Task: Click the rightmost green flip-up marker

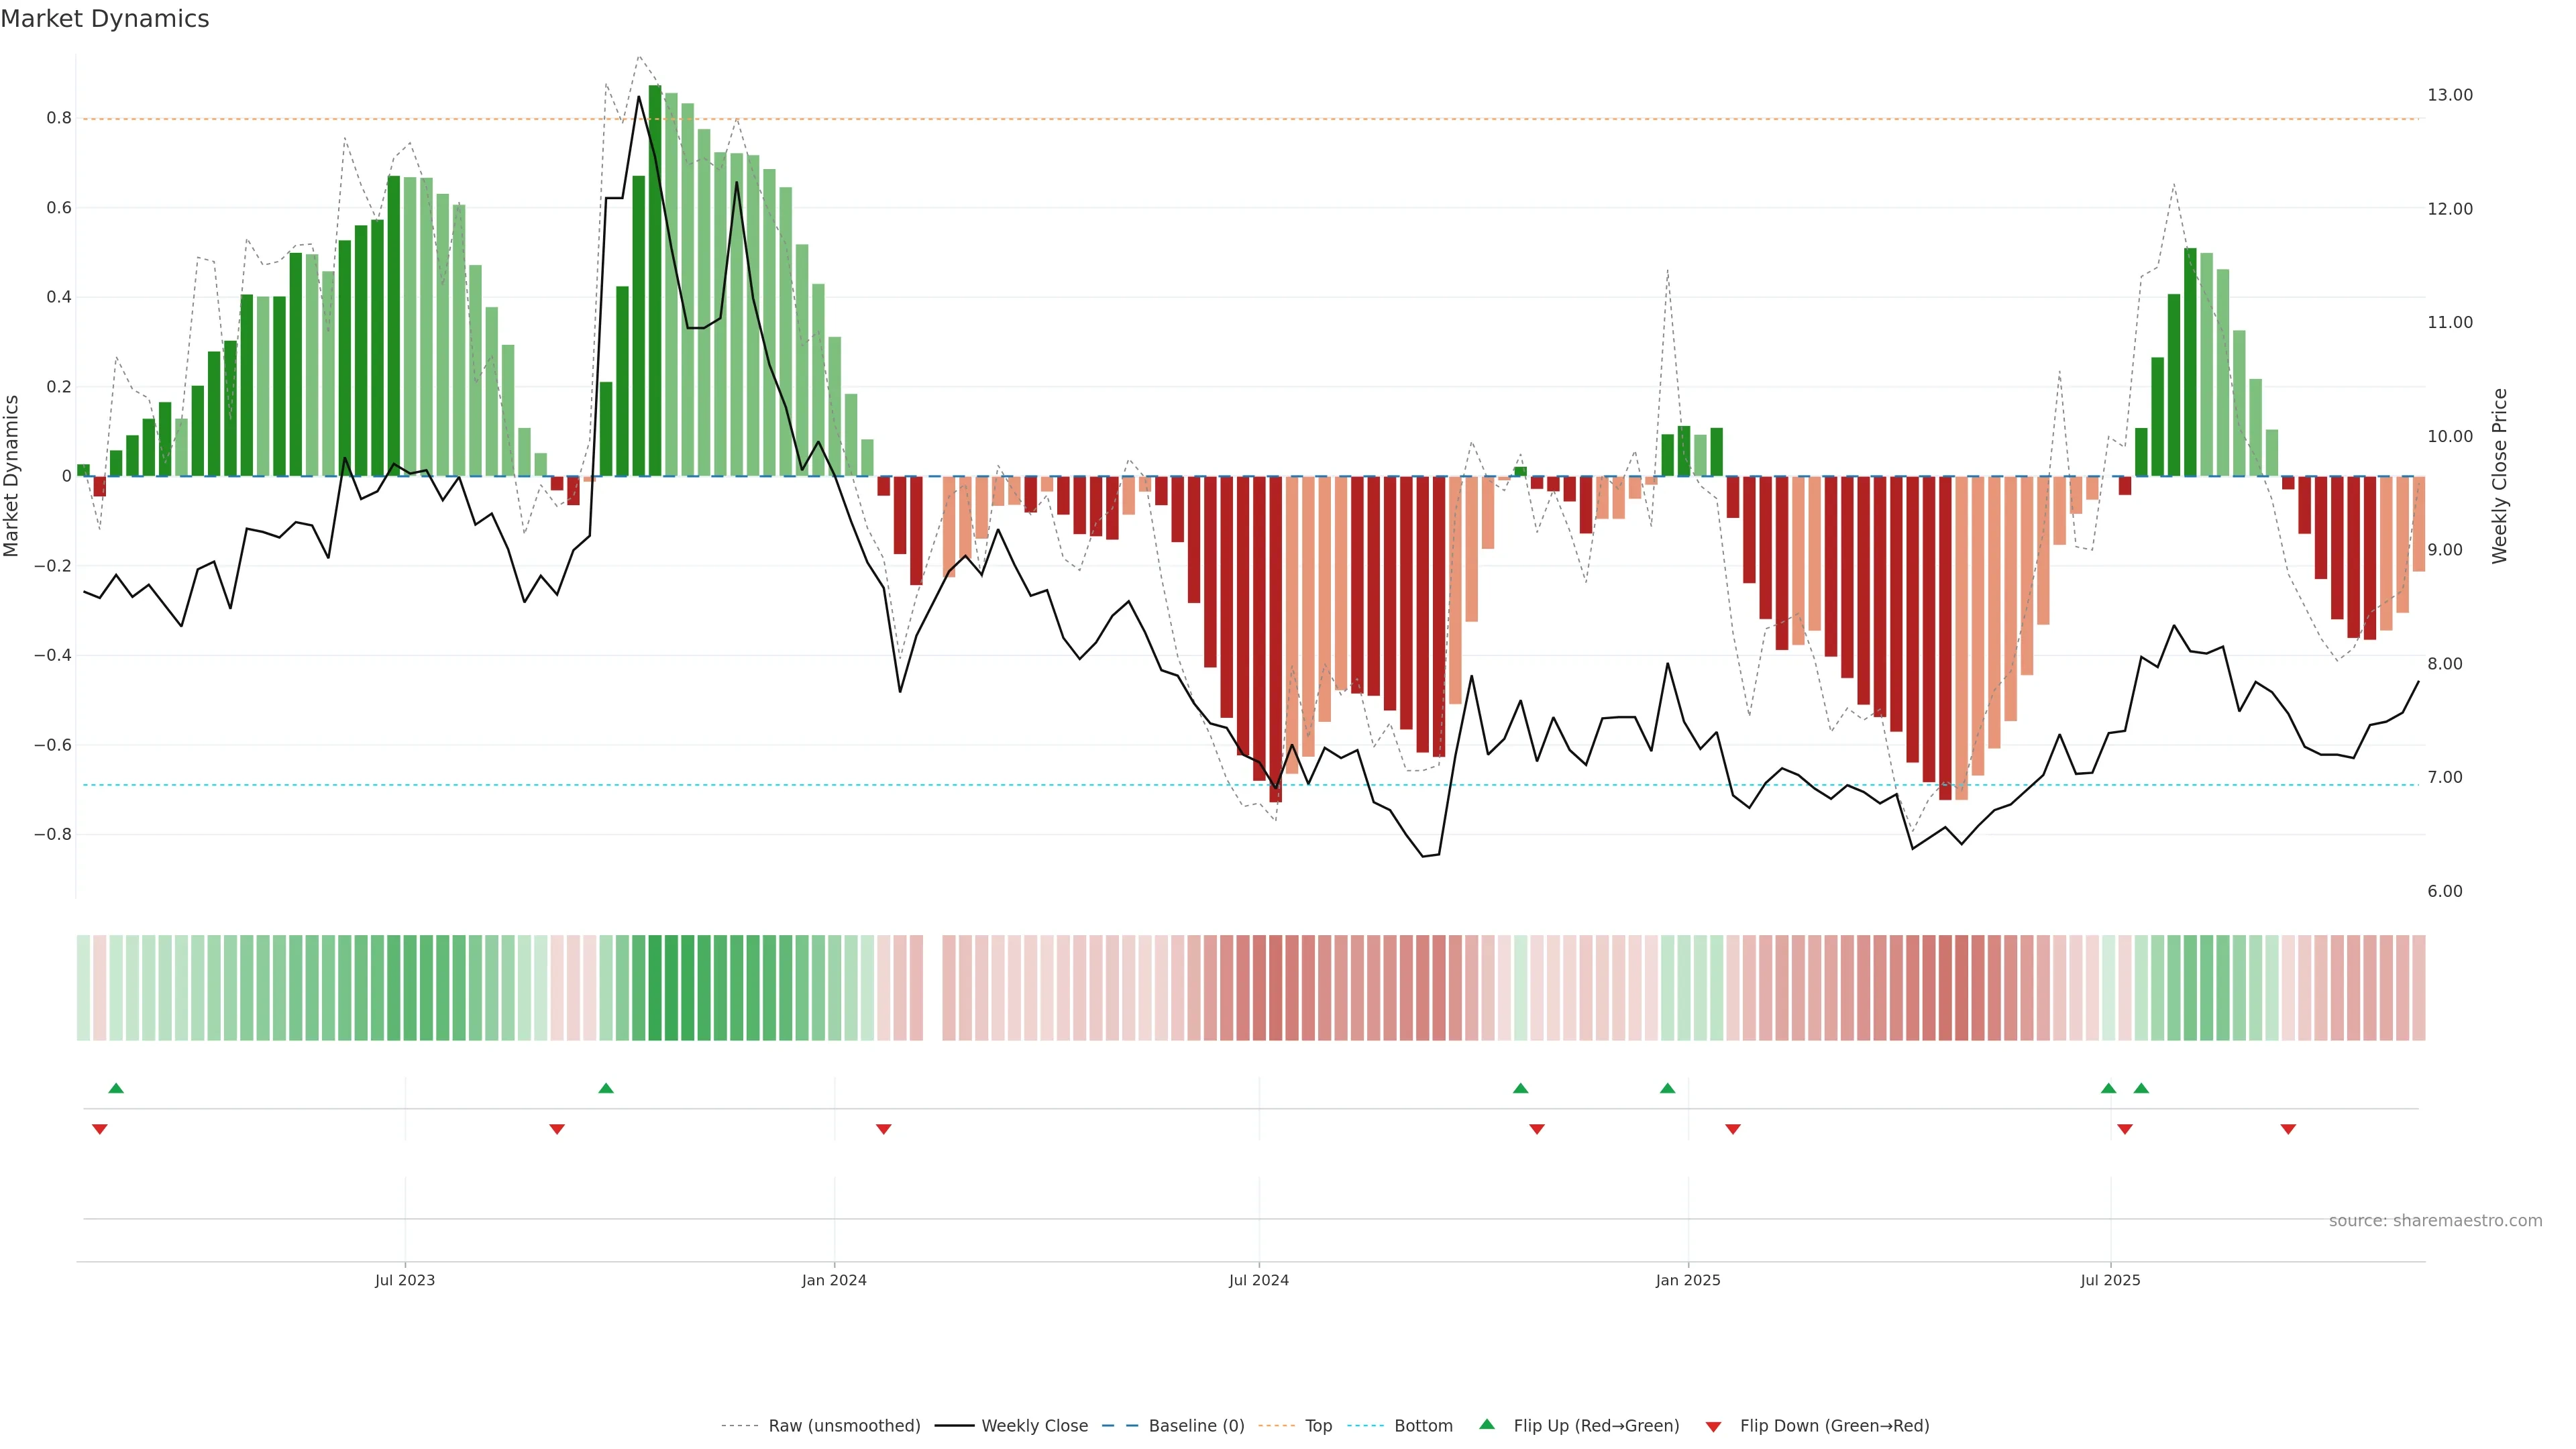Action: coord(2141,1088)
